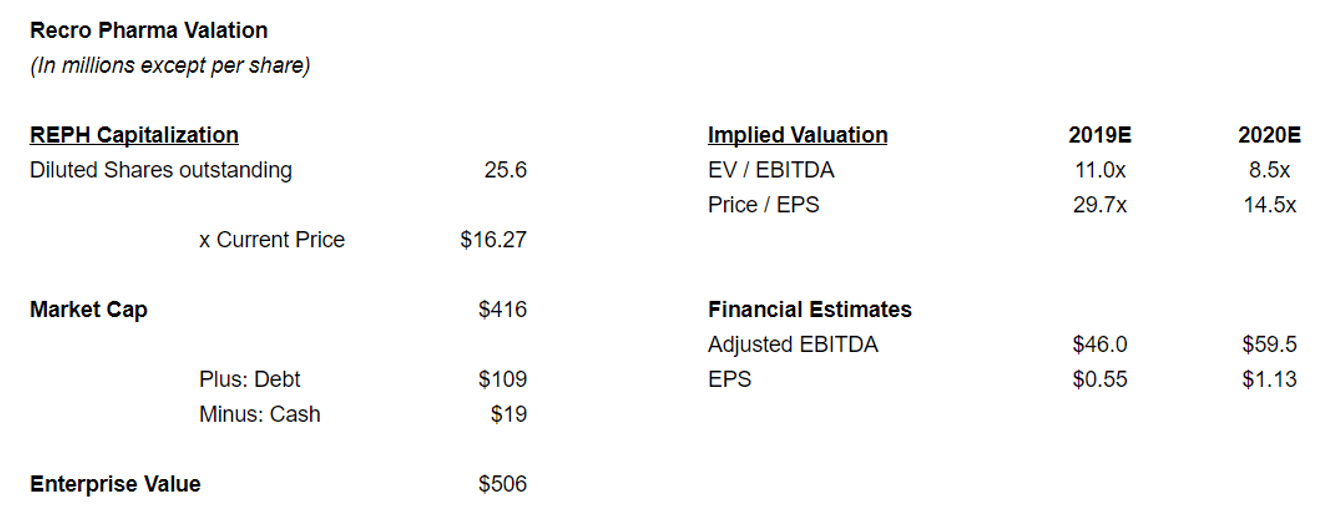Click the $109 debt value
This screenshot has width=1335, height=516.
[502, 380]
